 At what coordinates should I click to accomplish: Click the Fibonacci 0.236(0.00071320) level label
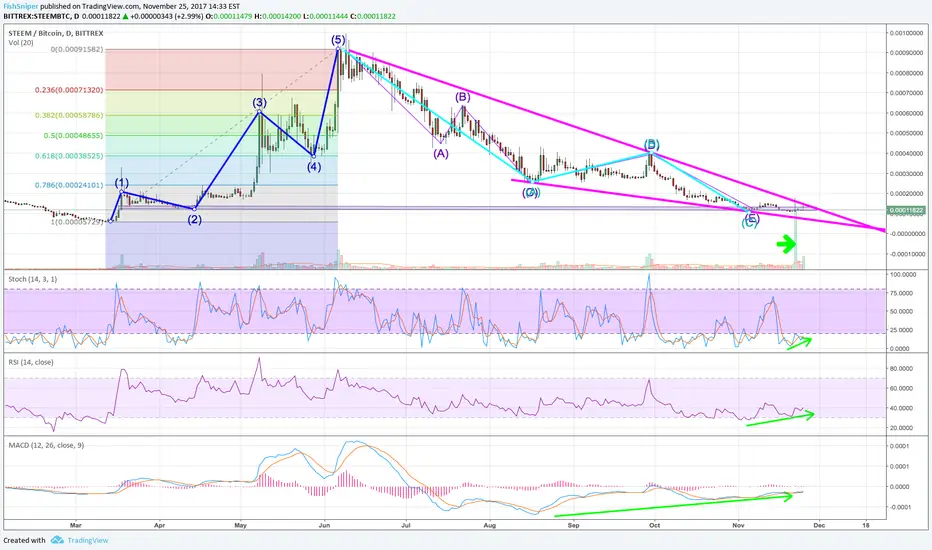[69, 90]
